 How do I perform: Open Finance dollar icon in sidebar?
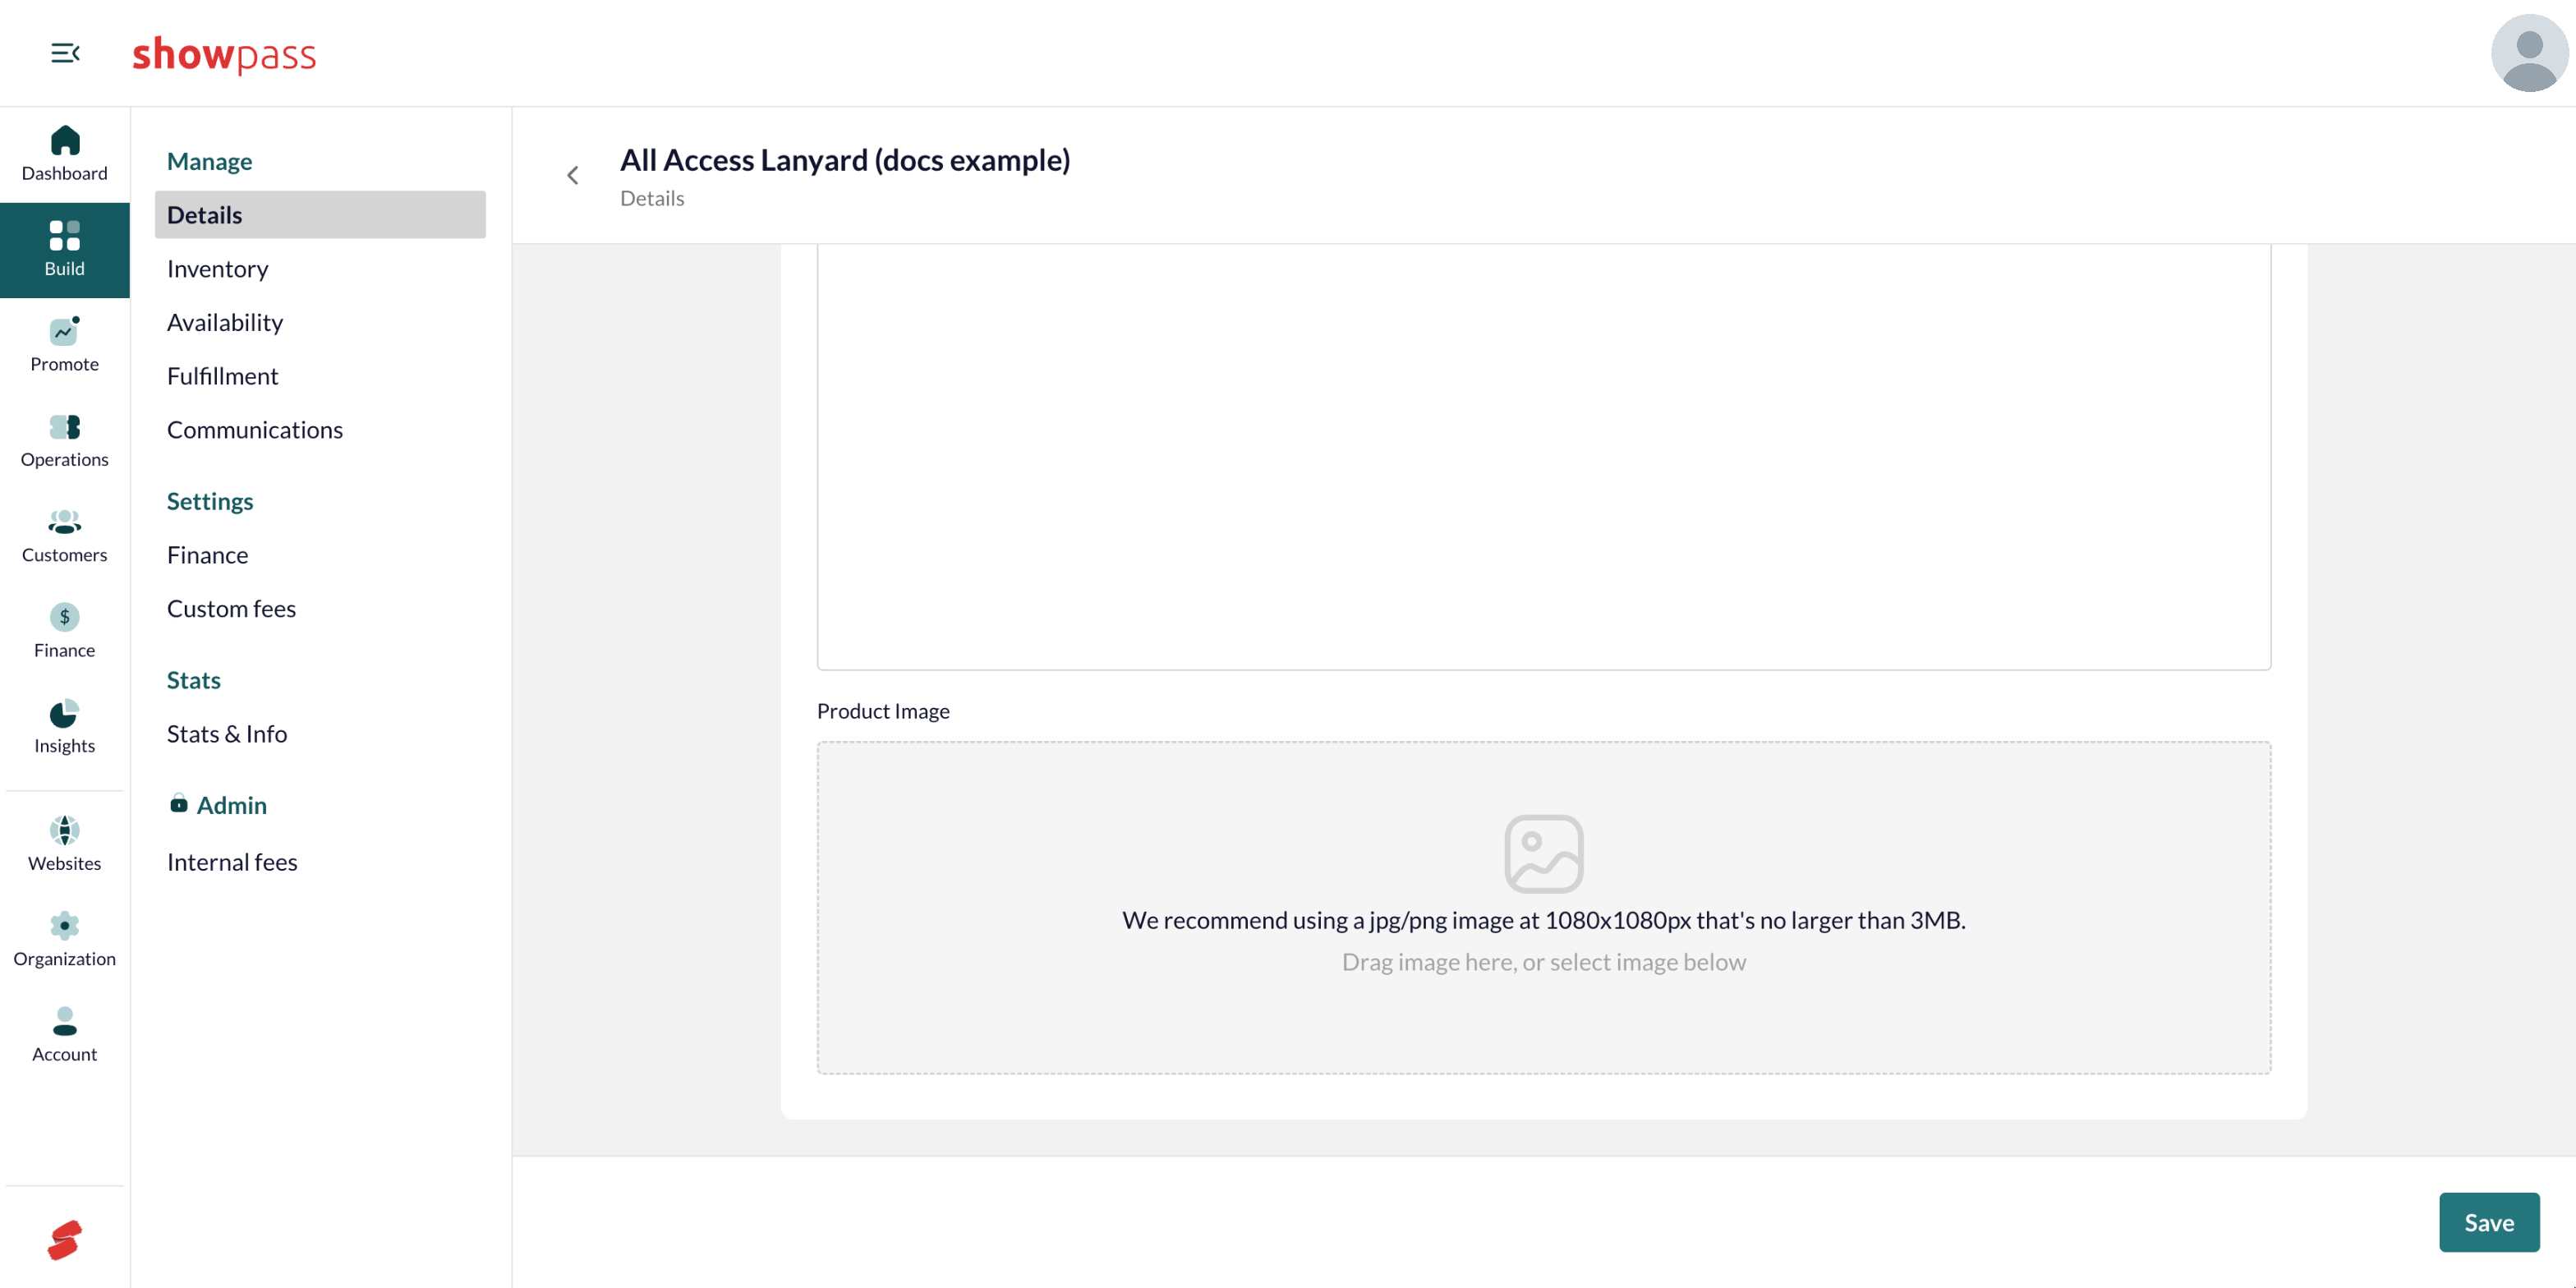(65, 617)
